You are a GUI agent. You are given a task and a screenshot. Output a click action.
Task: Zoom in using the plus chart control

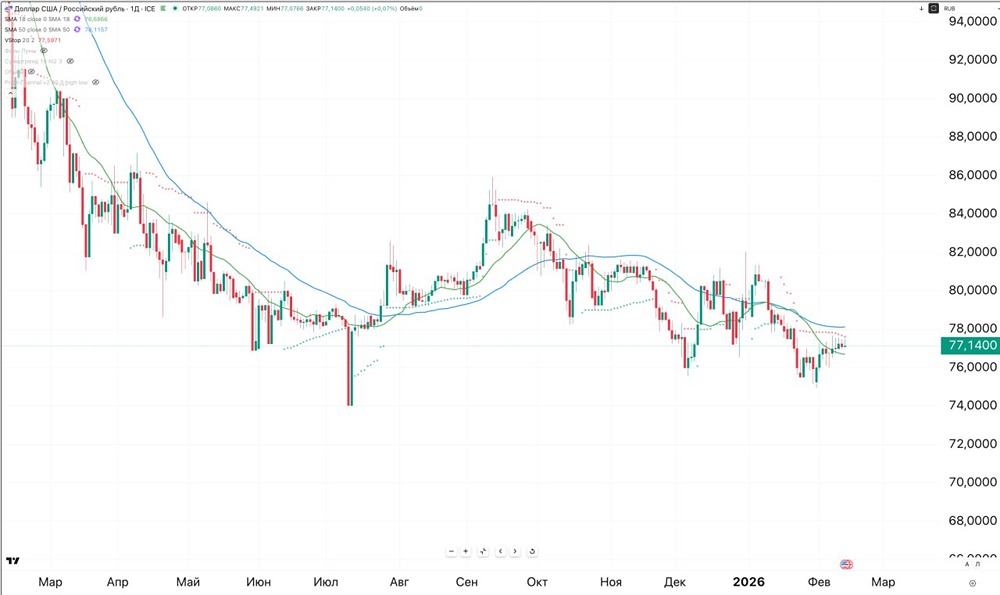pos(466,551)
